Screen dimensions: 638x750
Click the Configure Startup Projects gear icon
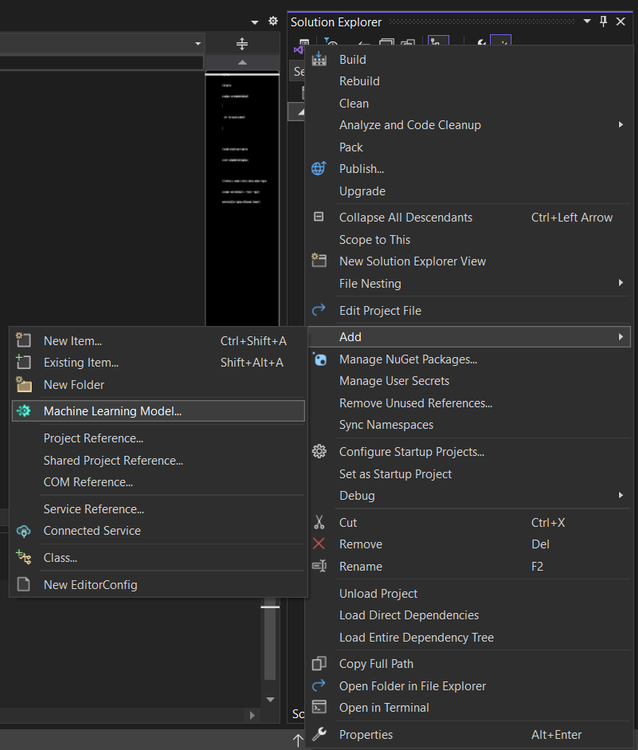(x=319, y=452)
